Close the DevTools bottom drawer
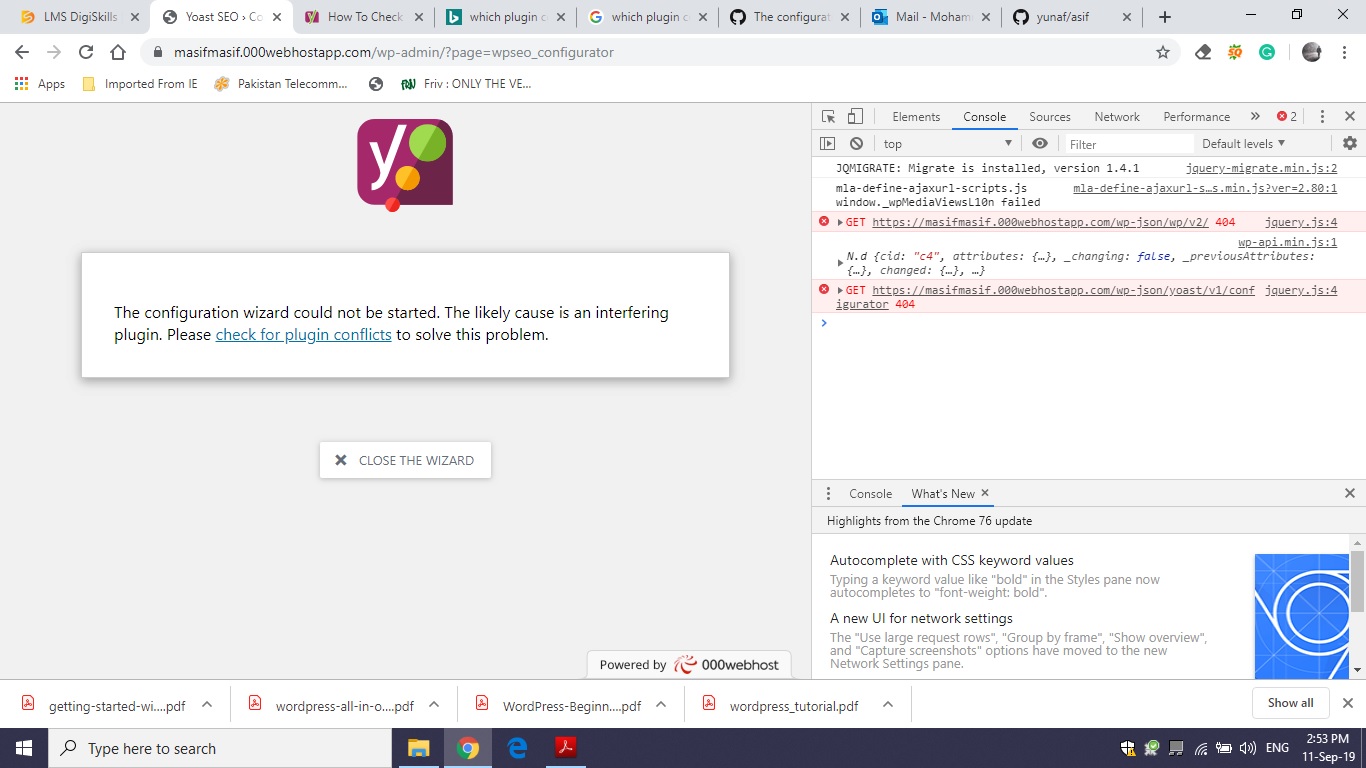The height and width of the screenshot is (768, 1366). (1349, 494)
